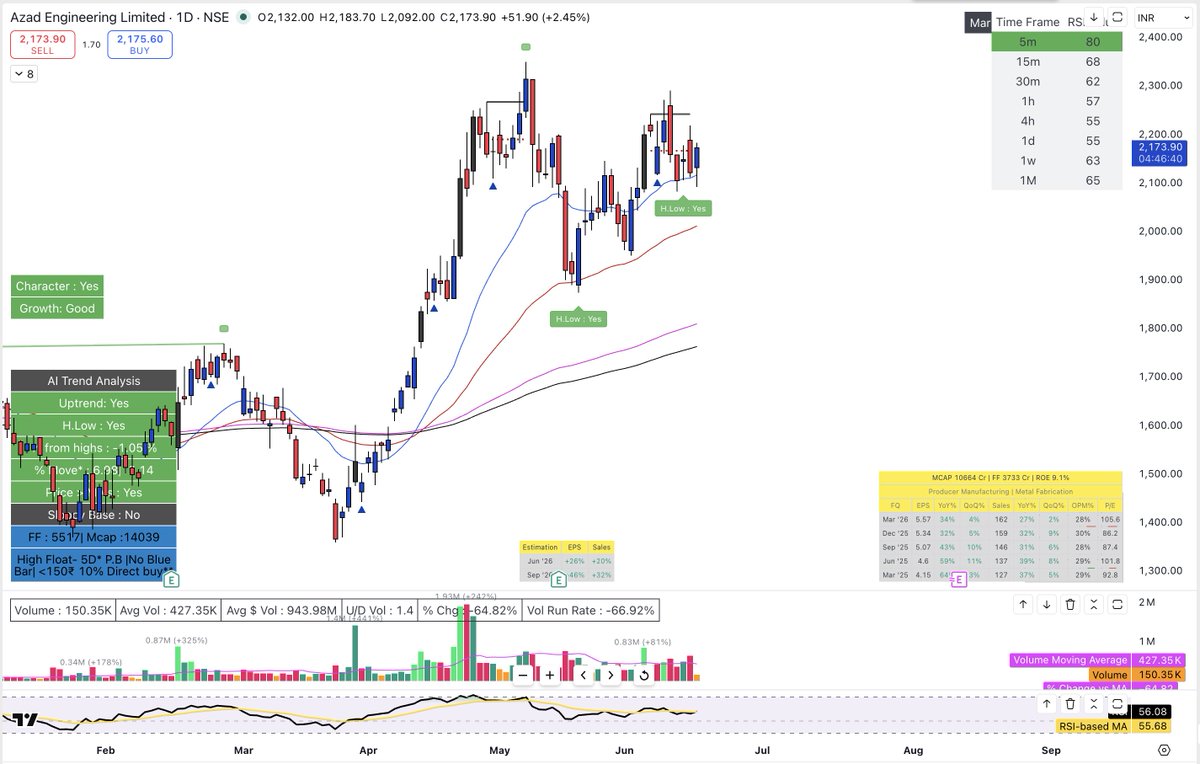Screen dimensions: 1200x764
Task: Click the 4h row with RSI 55
Action: (1057, 120)
